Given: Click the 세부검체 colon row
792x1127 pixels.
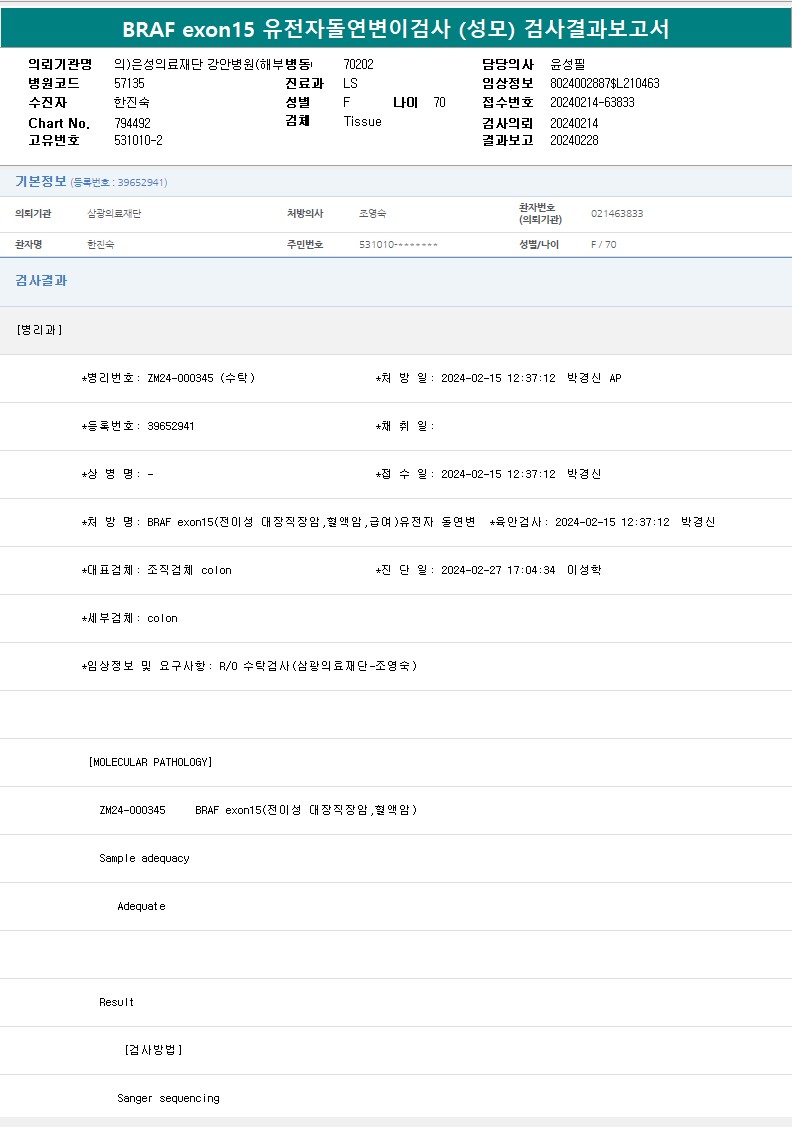Looking at the screenshot, I should click(130, 618).
